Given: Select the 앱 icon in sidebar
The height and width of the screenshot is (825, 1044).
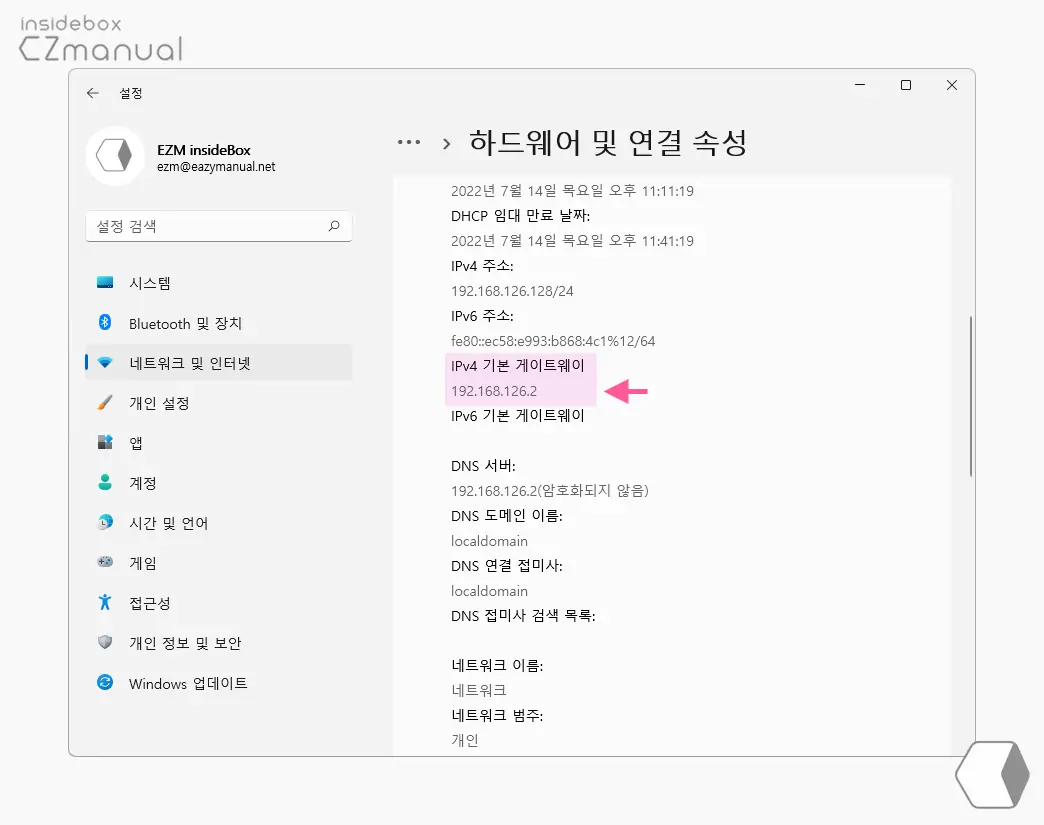Looking at the screenshot, I should pyautogui.click(x=105, y=443).
